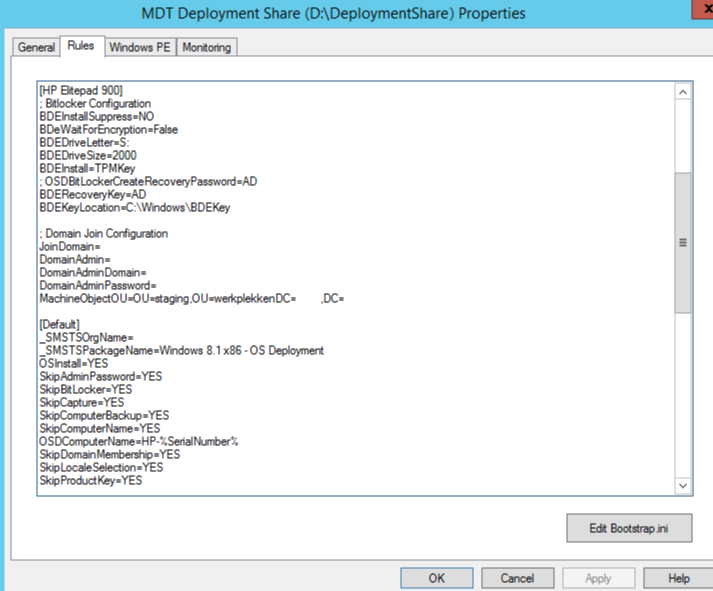
Task: Click the _SMSTSPackageName line
Action: pyautogui.click(x=181, y=351)
